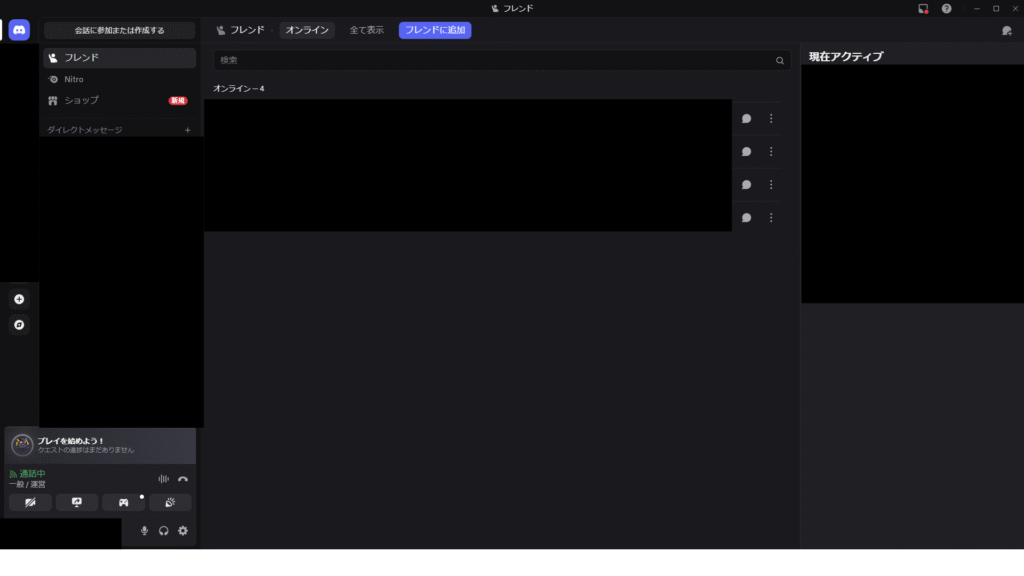Screen dimensions: 1024x576
Task: Click the フレンドに追加 button
Action: (x=435, y=30)
